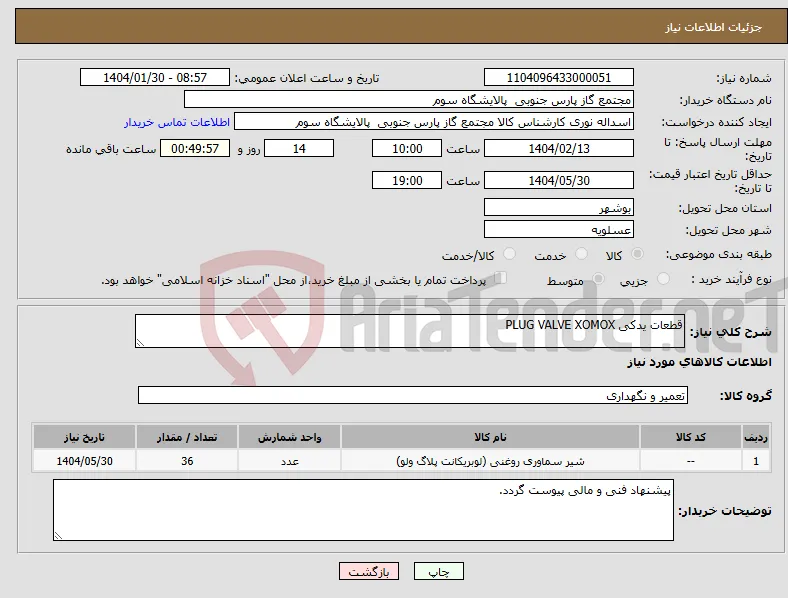Click the بازگشت (back) button
Viewport: 788px width, 598px height.
pos(369,572)
